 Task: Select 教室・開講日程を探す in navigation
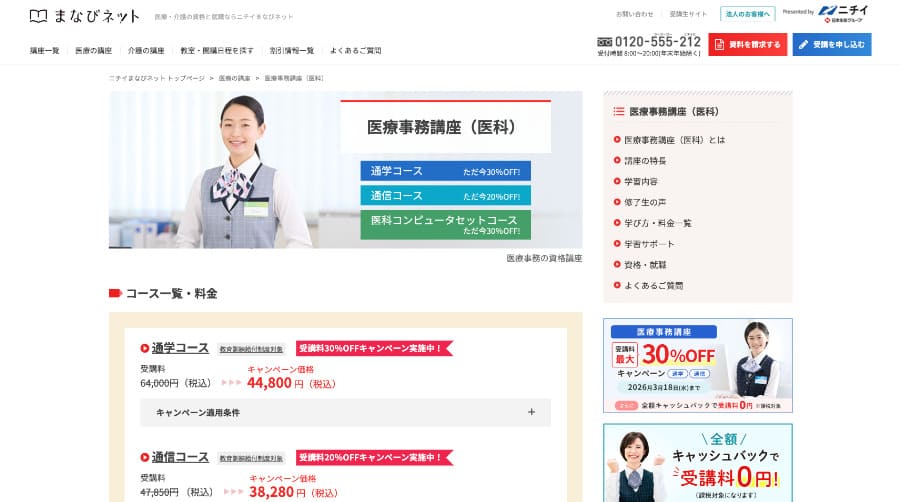coord(217,50)
